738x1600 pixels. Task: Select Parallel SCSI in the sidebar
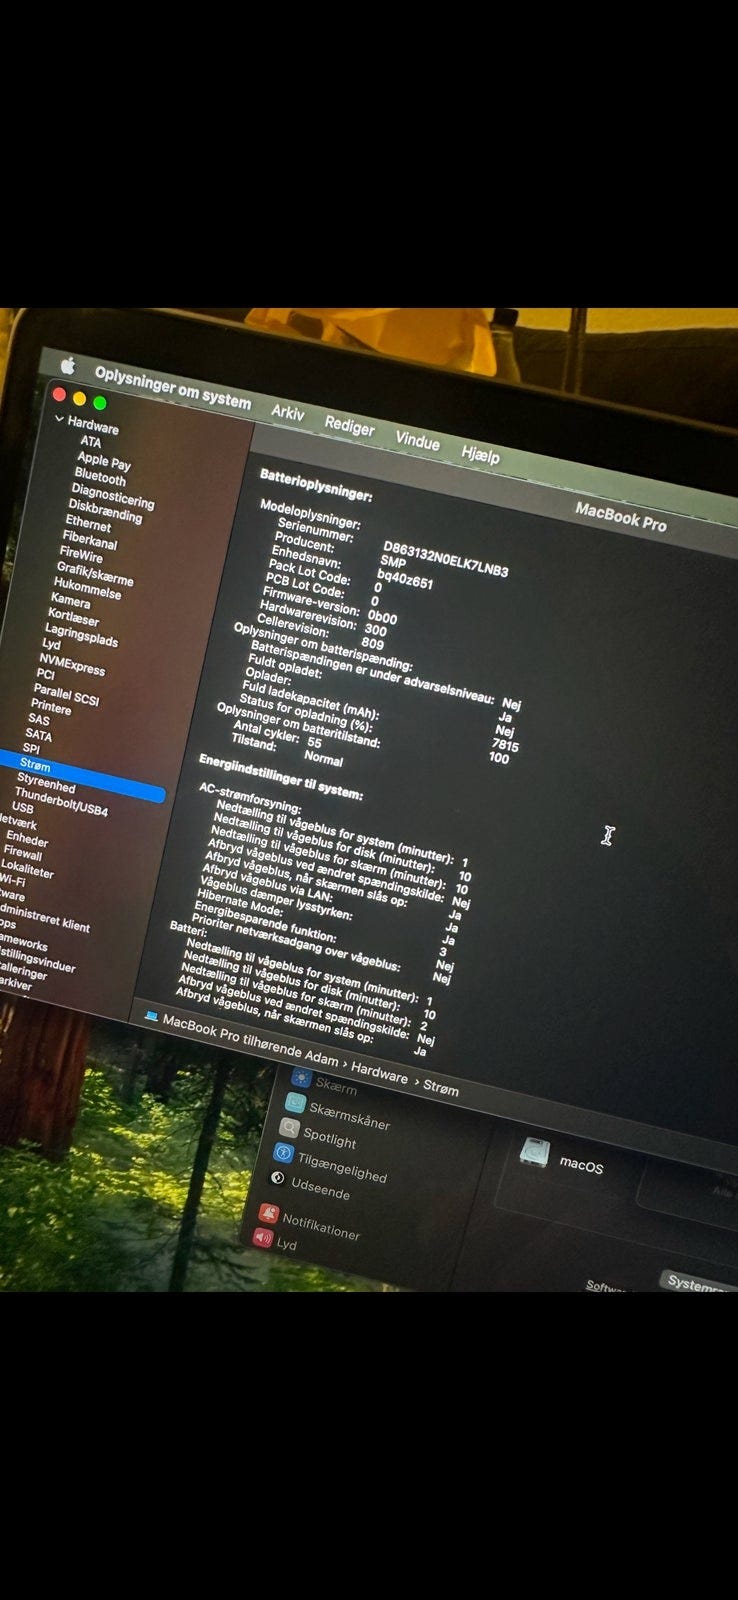coord(66,694)
